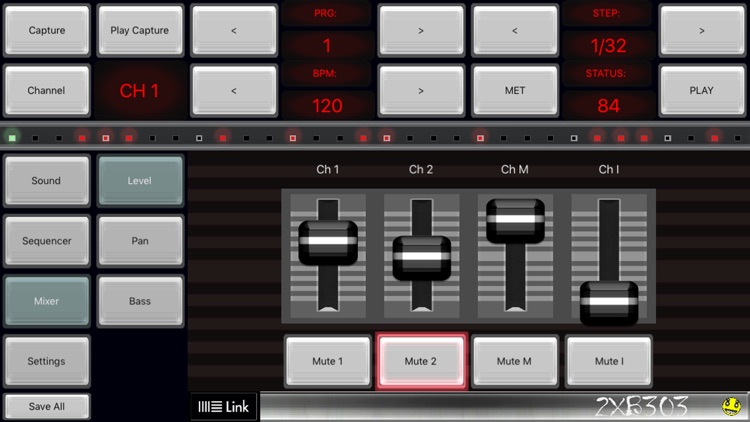
Task: Click the Ch I fader knob
Action: point(609,302)
